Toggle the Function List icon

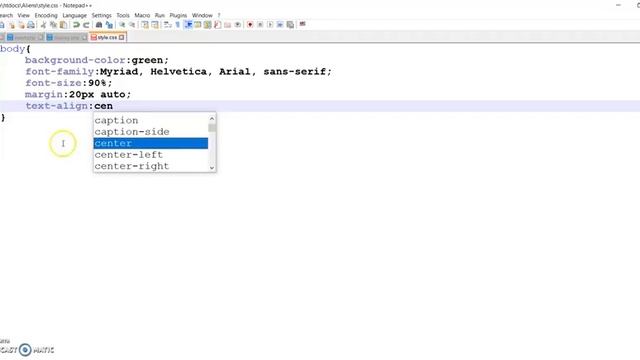218,25
